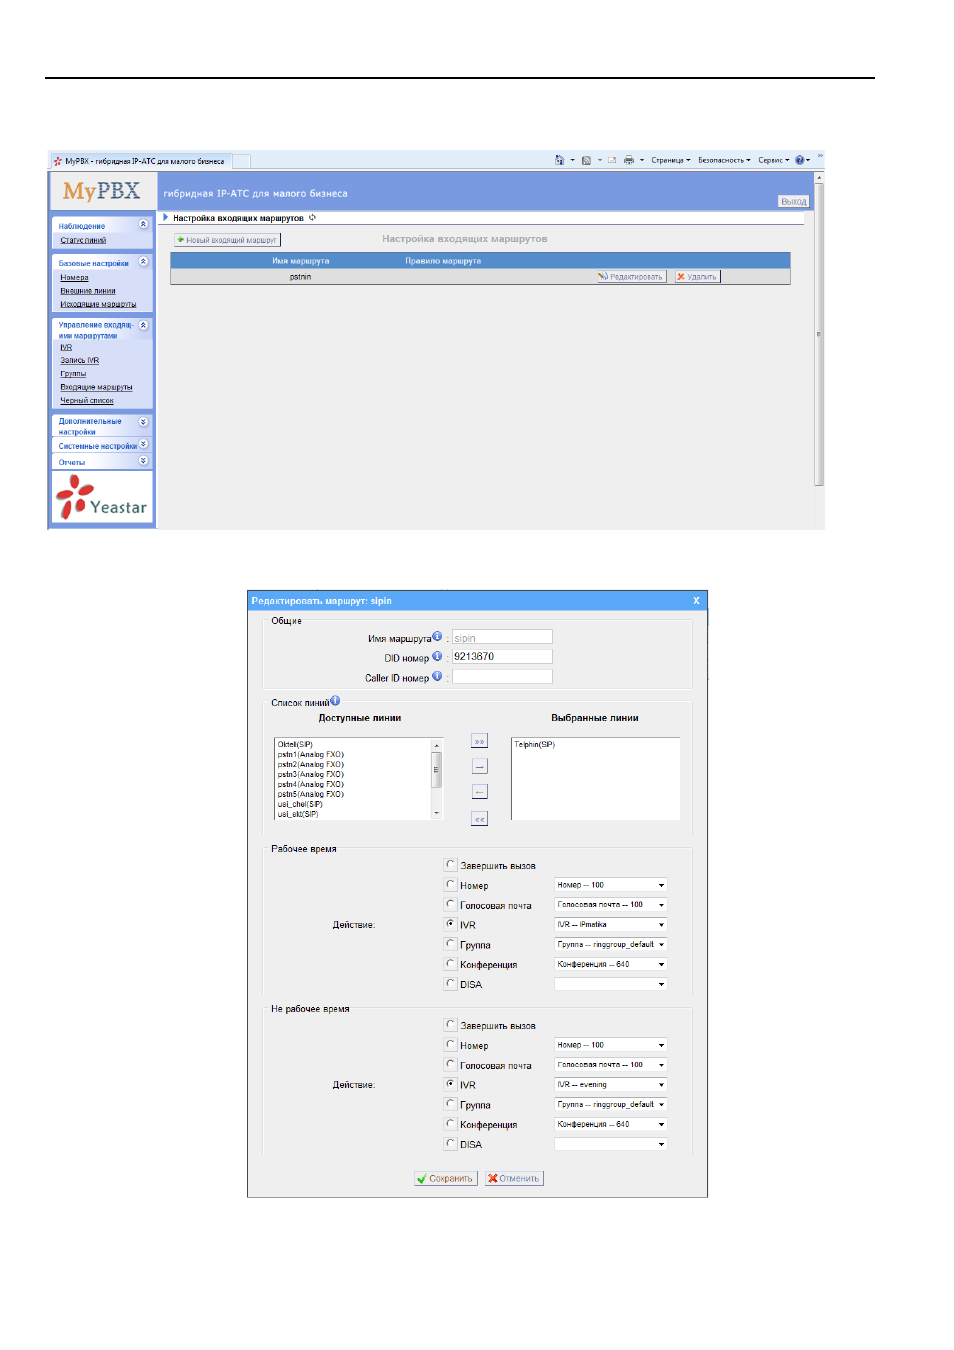Click the Yeastar logo in the sidebar
954x1350 pixels.
click(x=102, y=498)
